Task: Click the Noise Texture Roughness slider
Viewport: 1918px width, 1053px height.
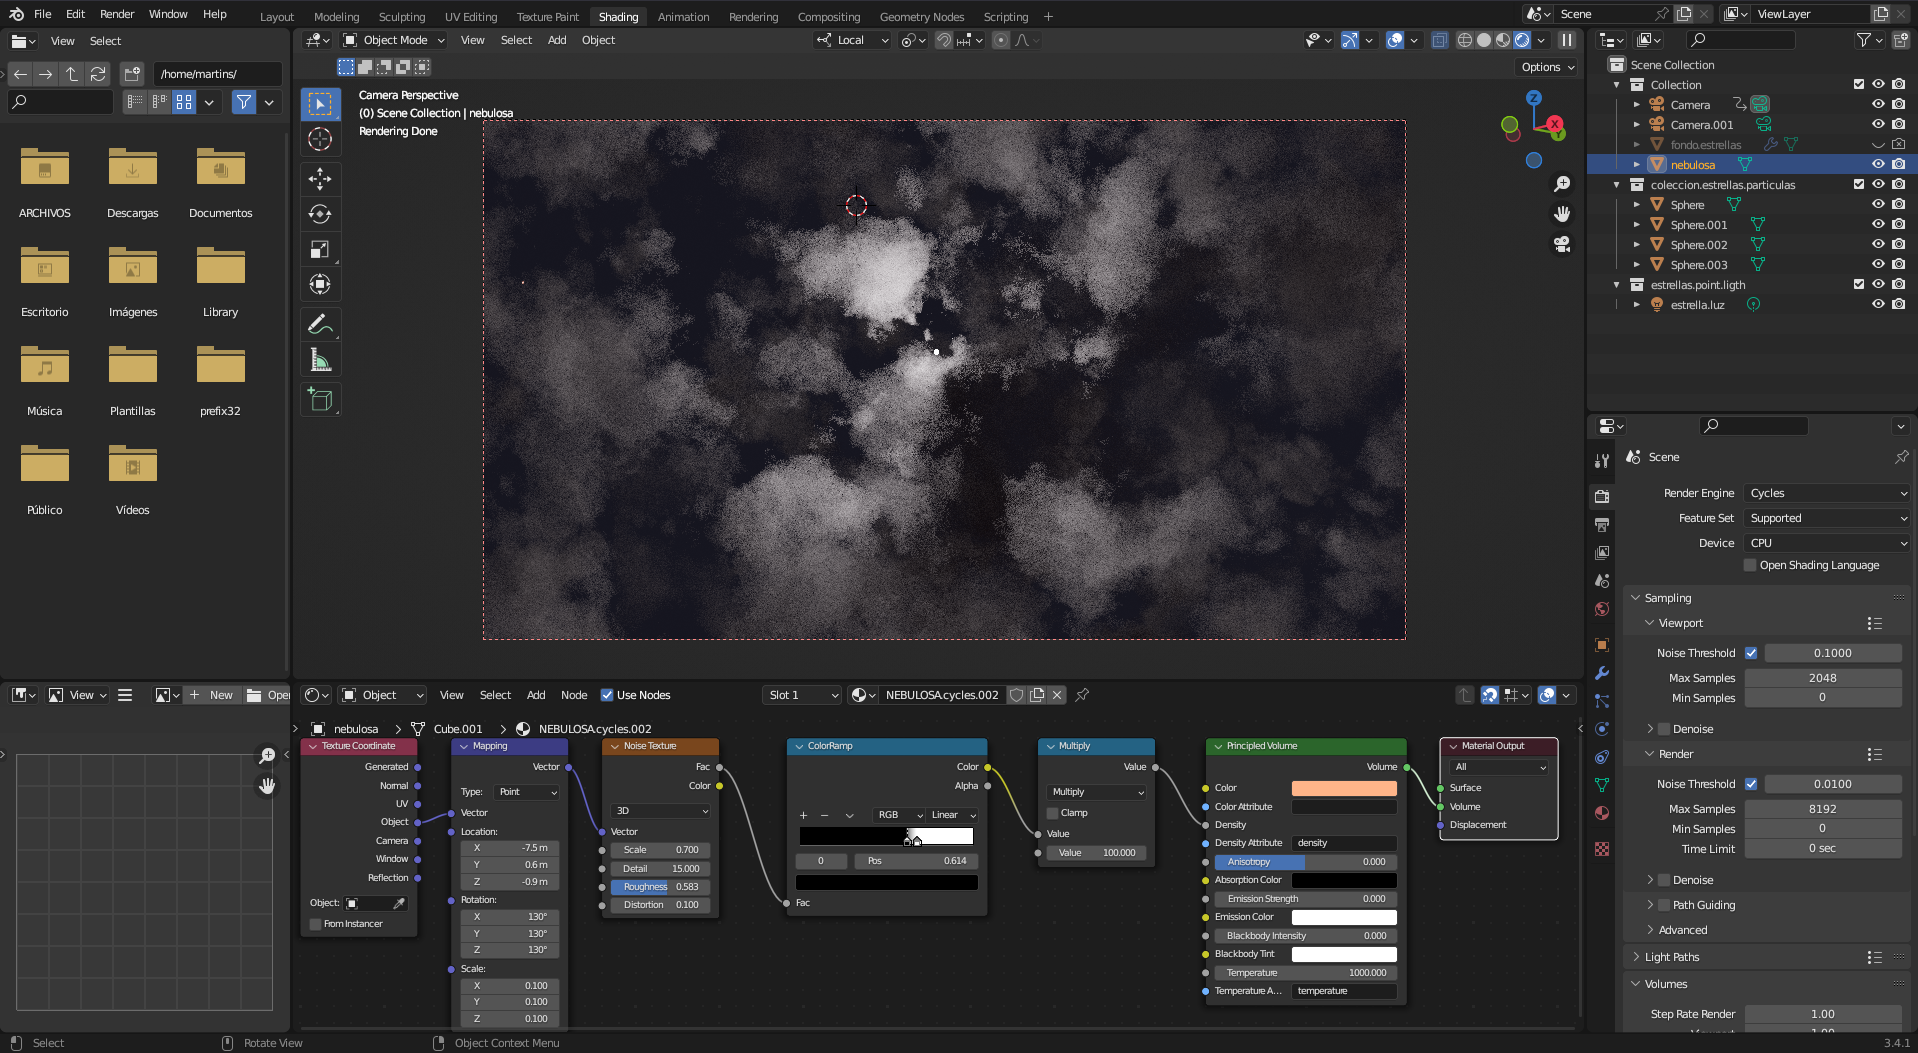Action: (x=660, y=887)
